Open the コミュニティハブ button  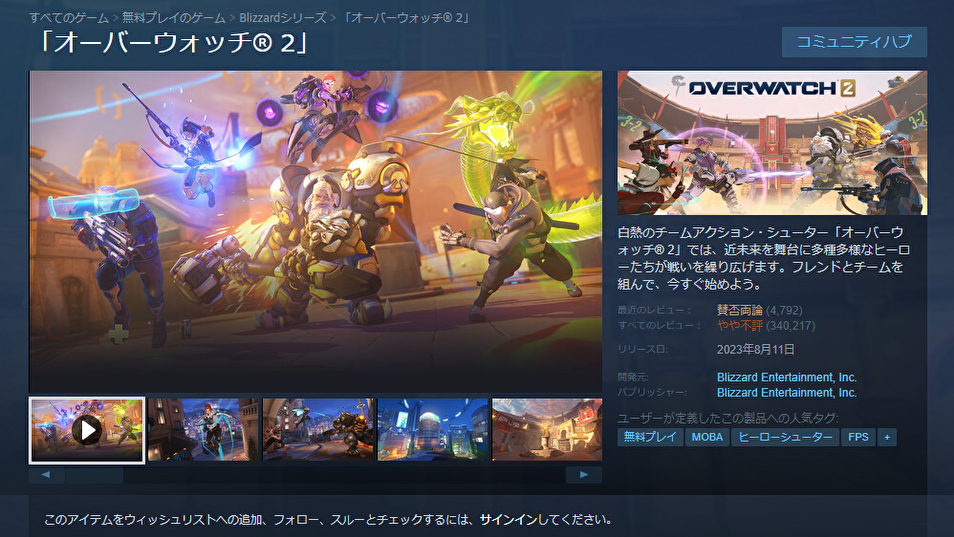[854, 42]
